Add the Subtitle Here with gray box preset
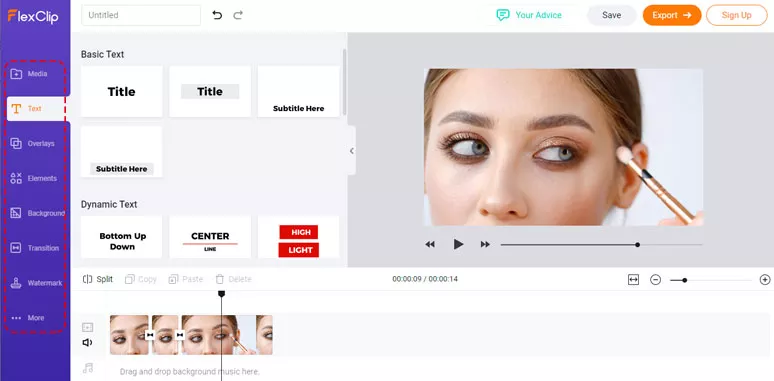Image resolution: width=774 pixels, height=381 pixels. click(x=121, y=152)
